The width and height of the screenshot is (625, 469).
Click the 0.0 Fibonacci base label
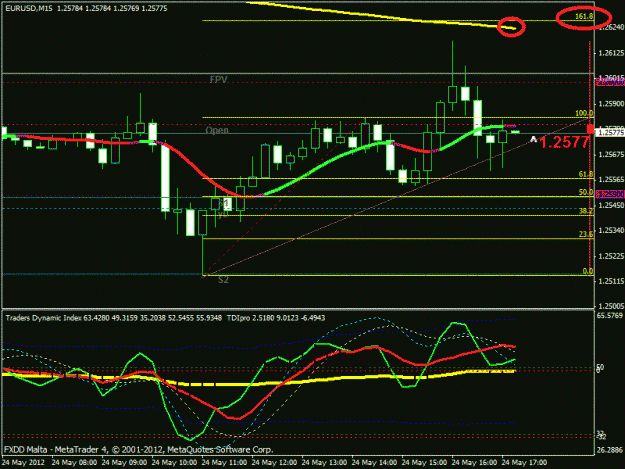click(x=588, y=271)
